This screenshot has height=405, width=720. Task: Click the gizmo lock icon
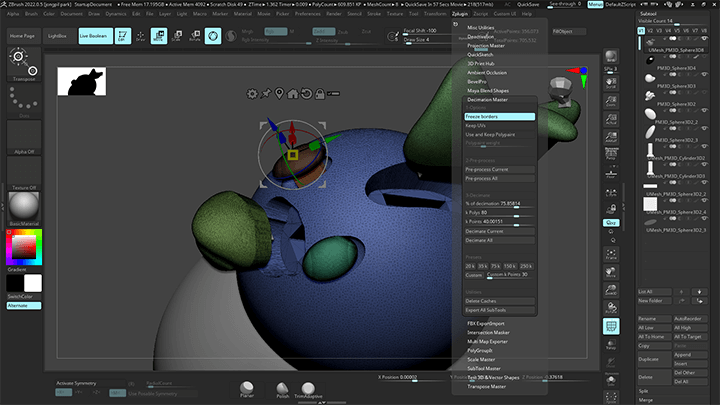[x=320, y=94]
